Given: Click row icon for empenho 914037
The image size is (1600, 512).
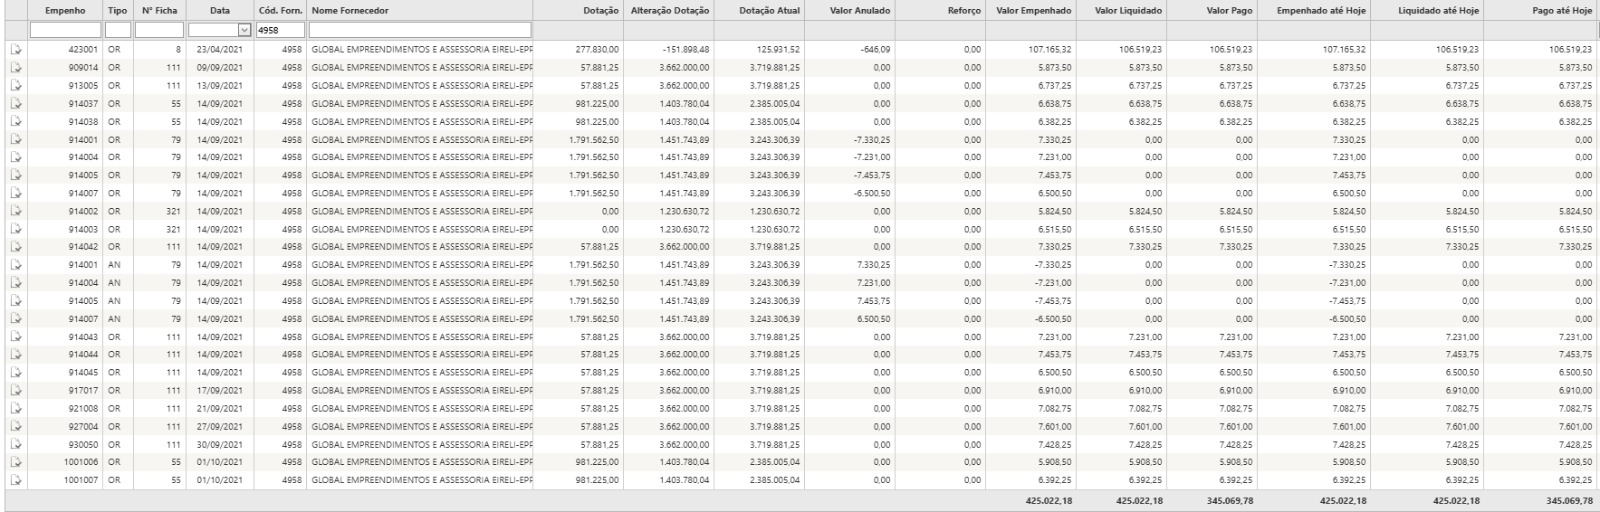Looking at the screenshot, I should [16, 103].
